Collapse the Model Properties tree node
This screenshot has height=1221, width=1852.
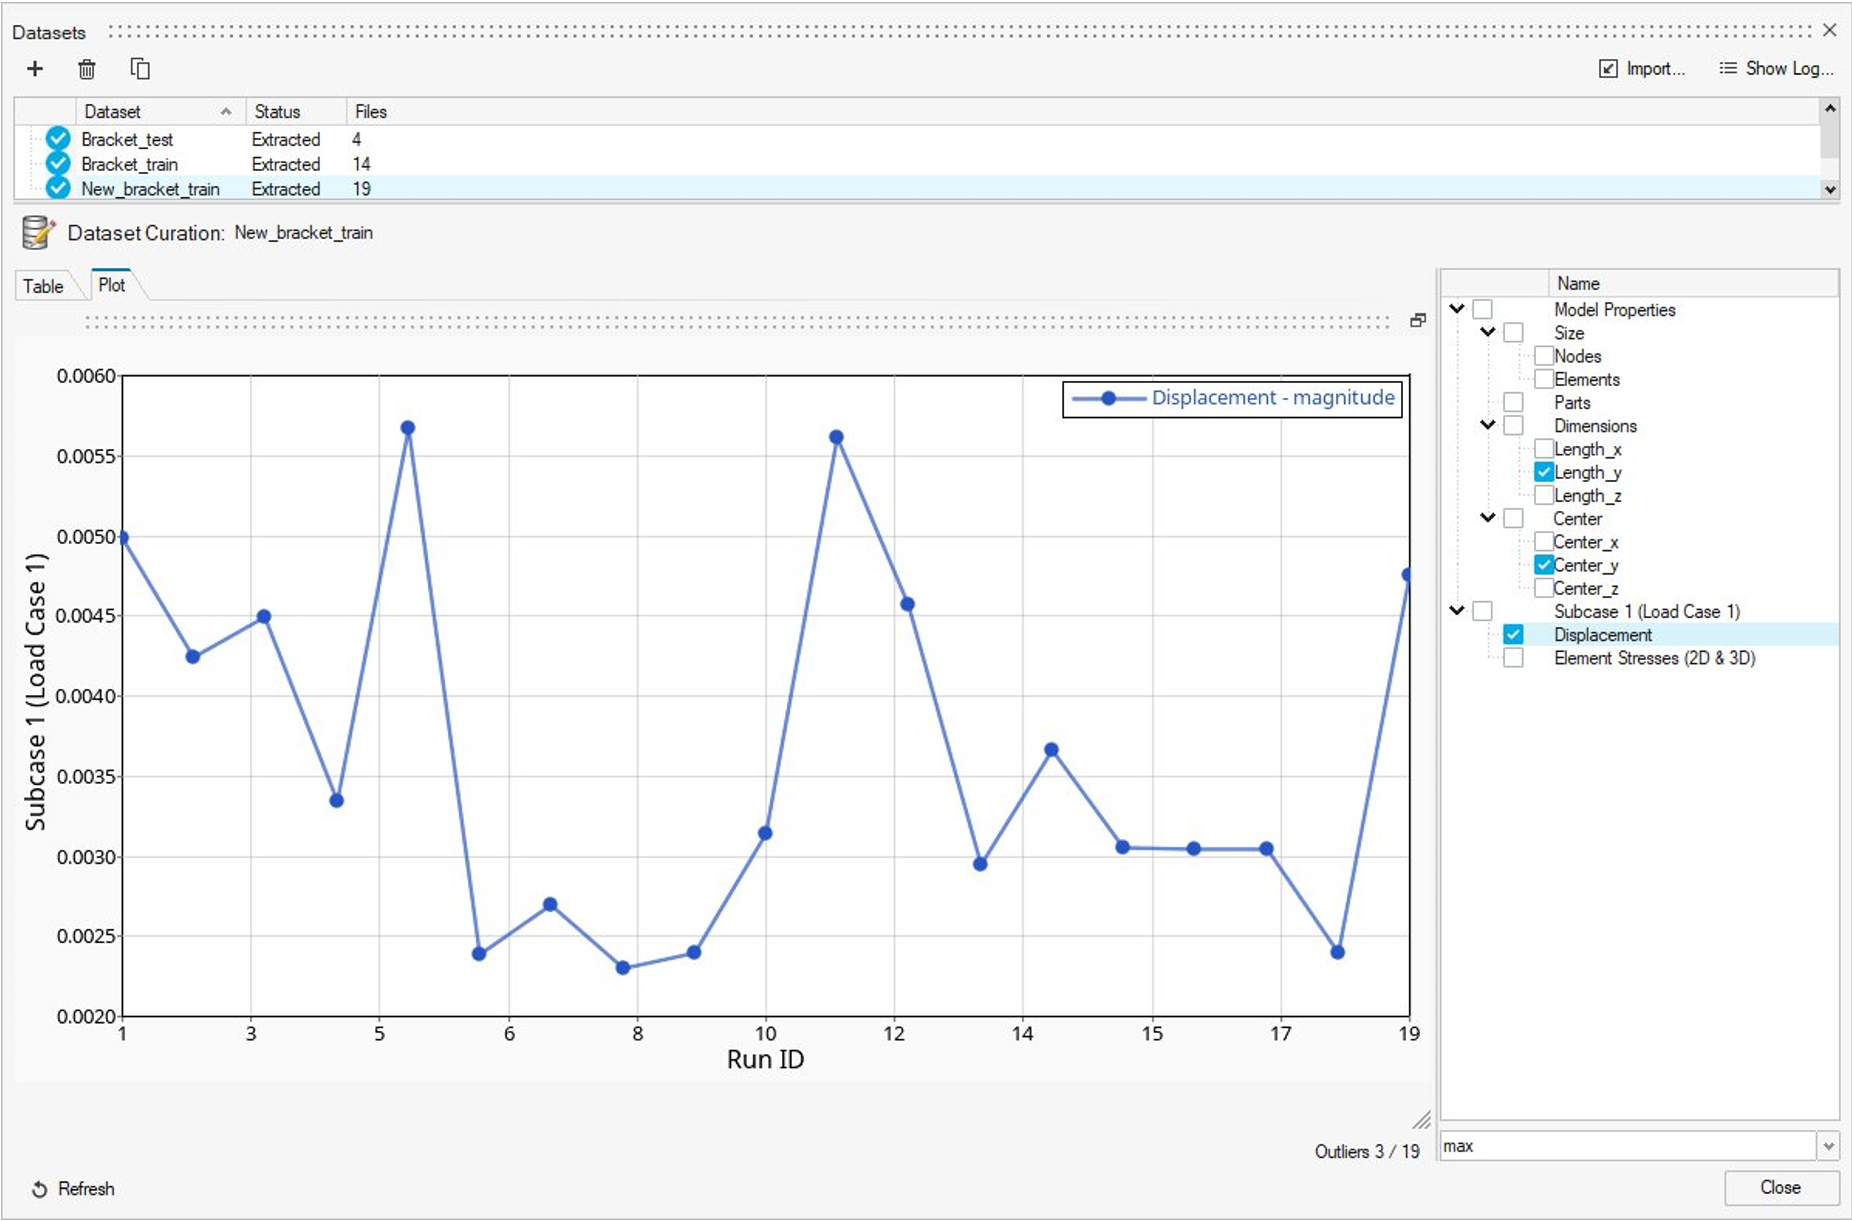click(x=1457, y=309)
